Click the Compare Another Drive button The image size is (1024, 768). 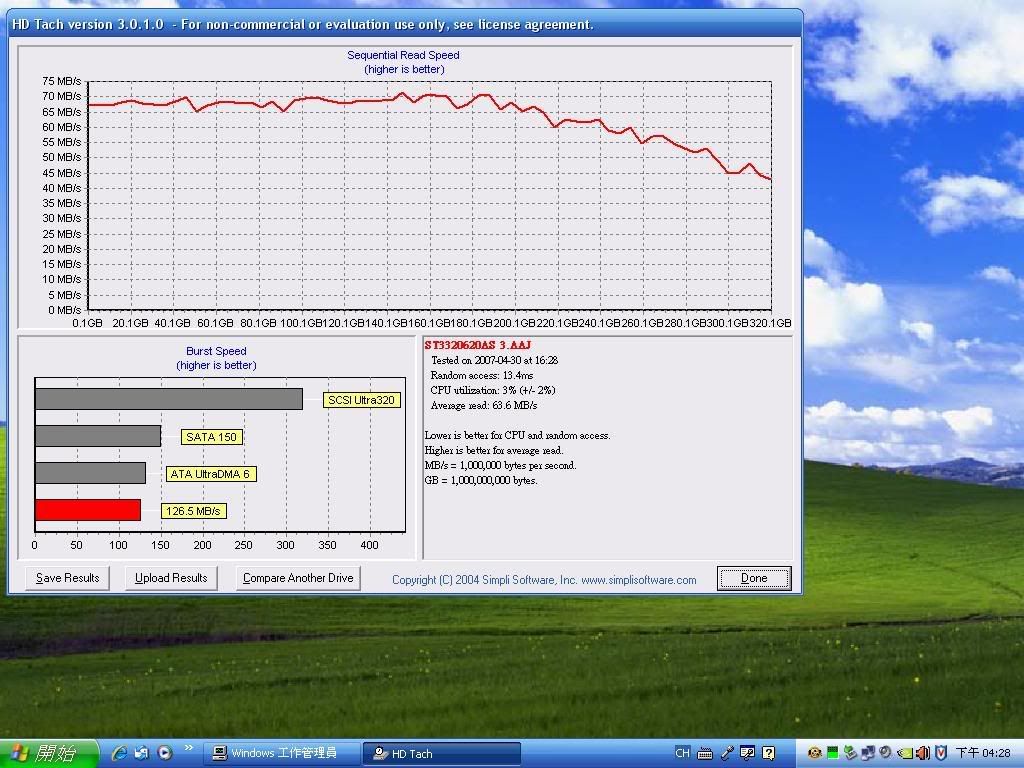[x=298, y=578]
